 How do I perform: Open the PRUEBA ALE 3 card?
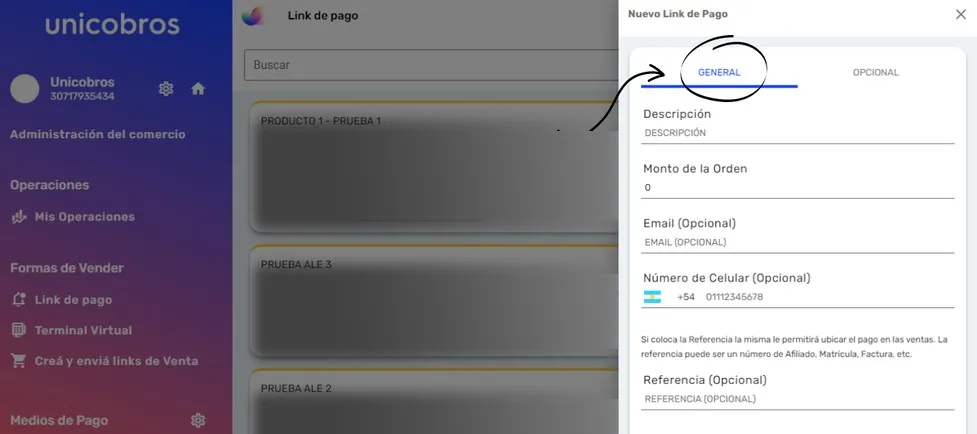point(434,301)
